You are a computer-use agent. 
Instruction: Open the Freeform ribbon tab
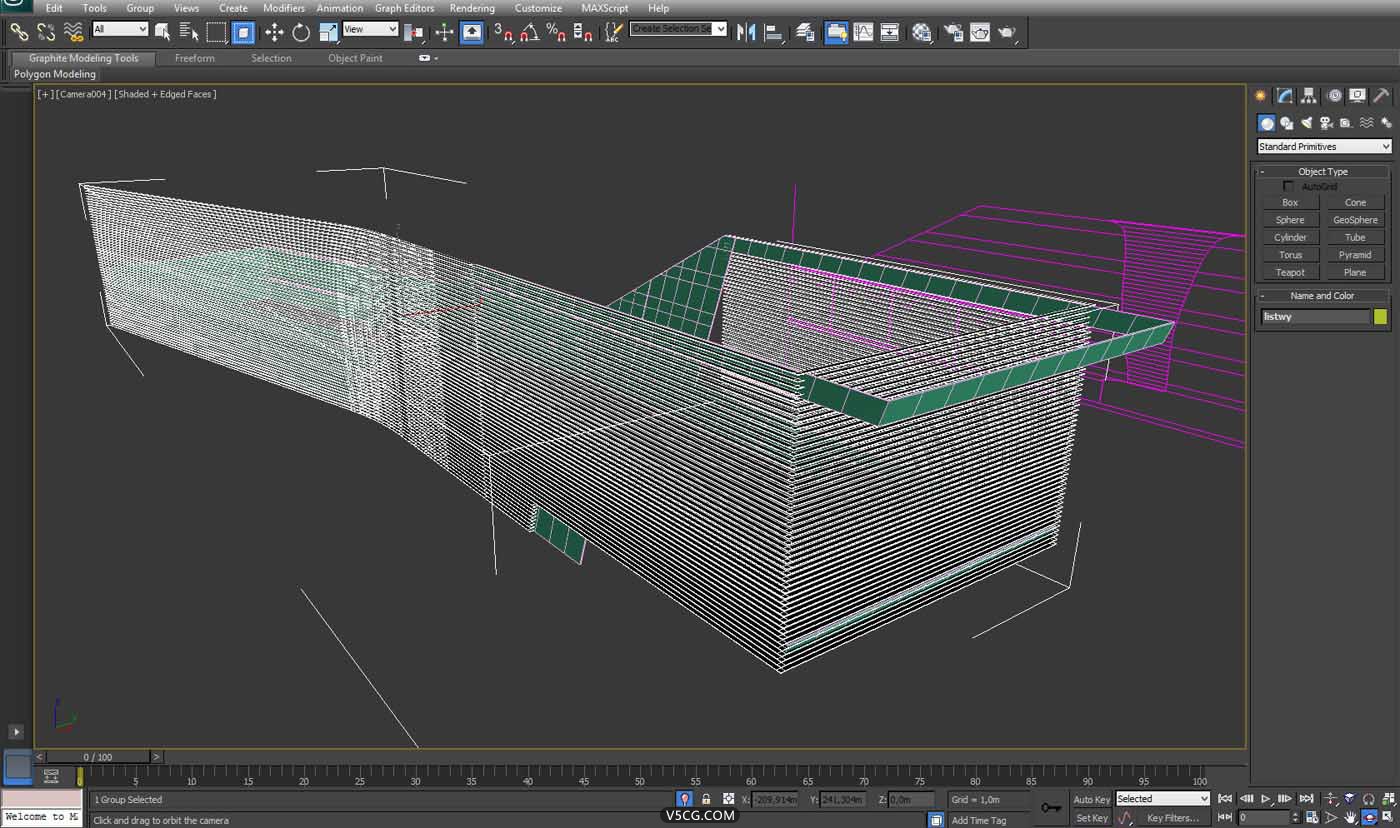tap(195, 58)
